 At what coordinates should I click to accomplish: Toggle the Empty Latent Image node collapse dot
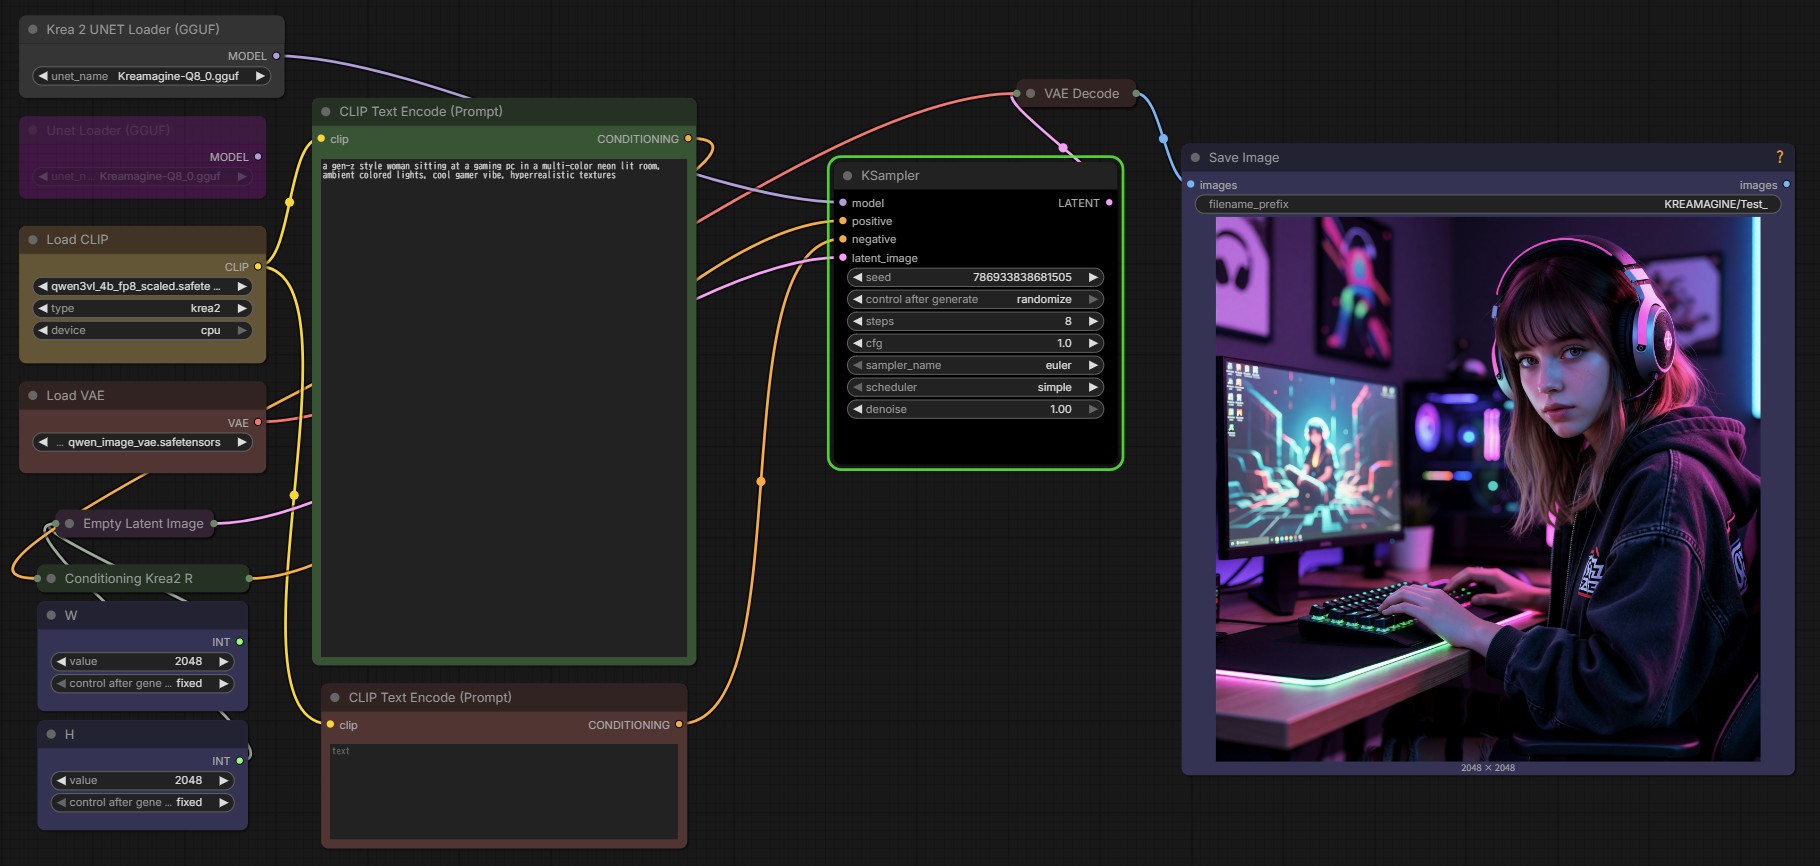tap(69, 524)
